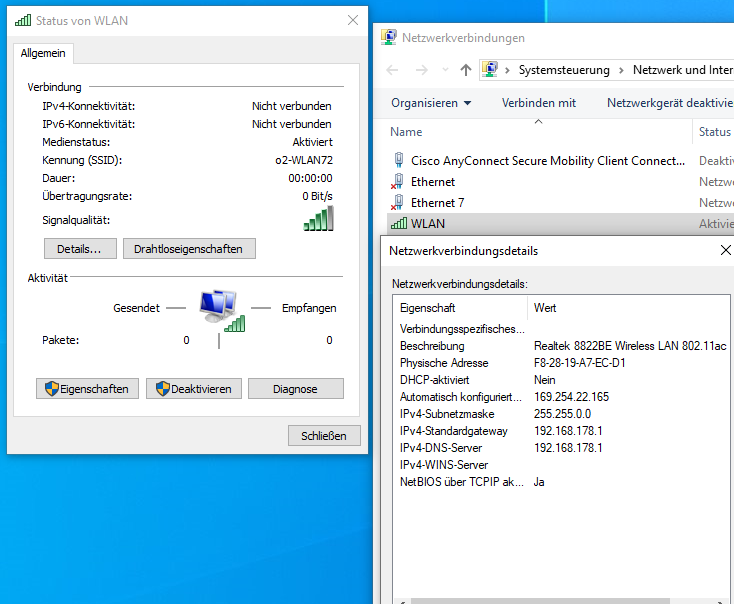Click Systemsteuerung in the address bar
This screenshot has width=734, height=604.
(x=564, y=70)
